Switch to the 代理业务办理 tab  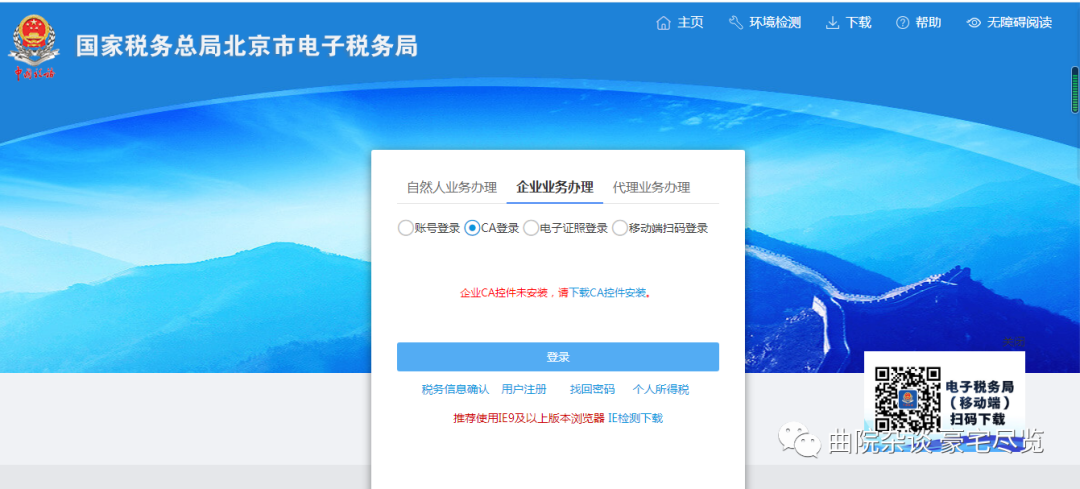651,187
